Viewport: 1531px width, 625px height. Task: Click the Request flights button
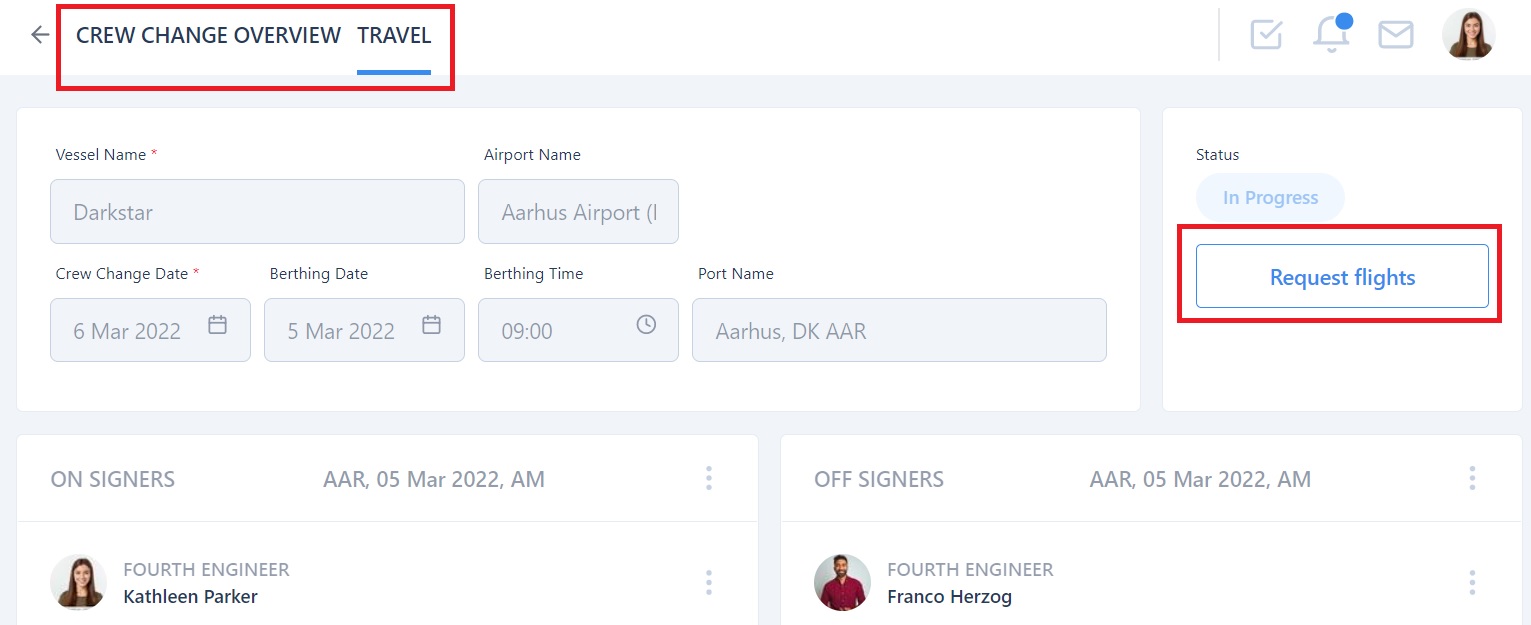(1342, 277)
